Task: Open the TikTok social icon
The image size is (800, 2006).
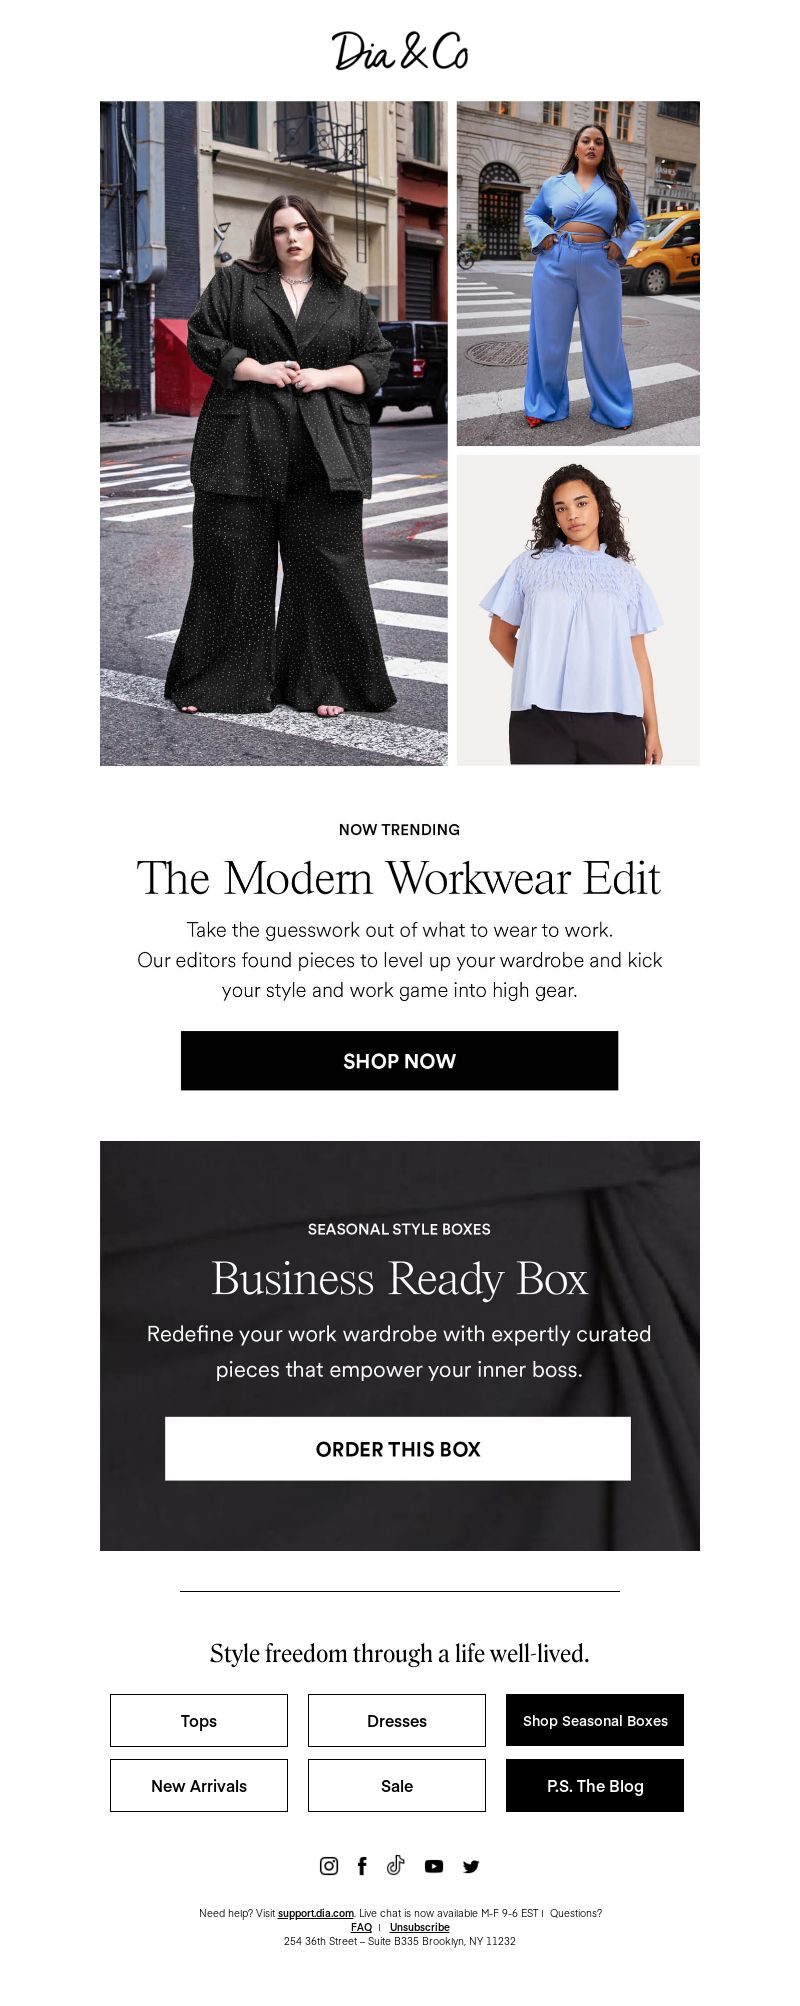Action: click(x=396, y=1865)
